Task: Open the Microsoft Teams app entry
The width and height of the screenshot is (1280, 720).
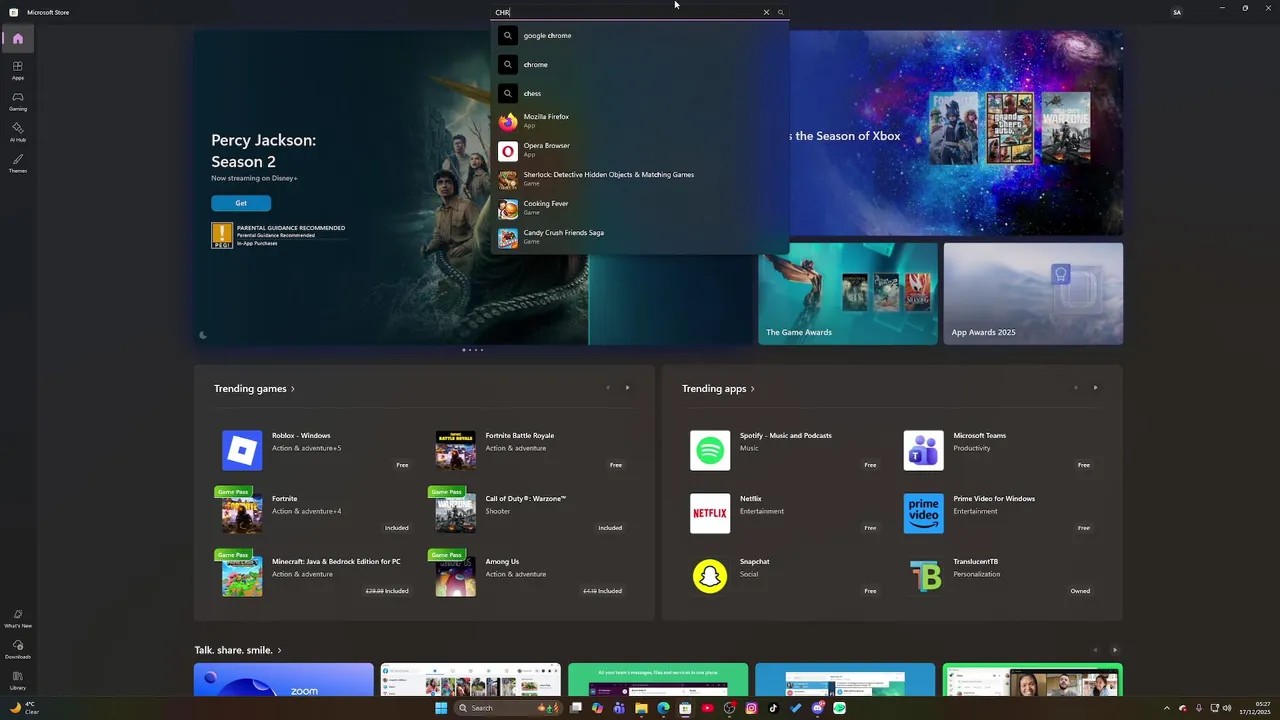Action: point(998,450)
